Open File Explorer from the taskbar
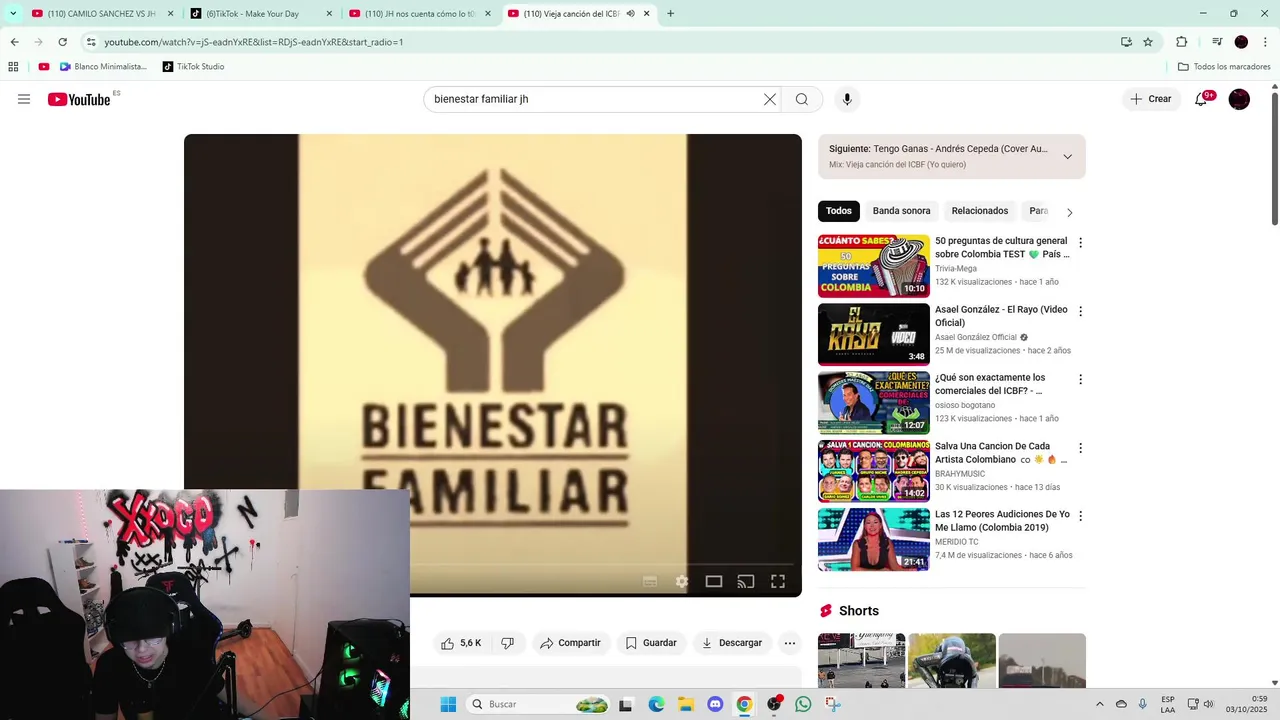This screenshot has width=1280, height=720. coord(686,704)
